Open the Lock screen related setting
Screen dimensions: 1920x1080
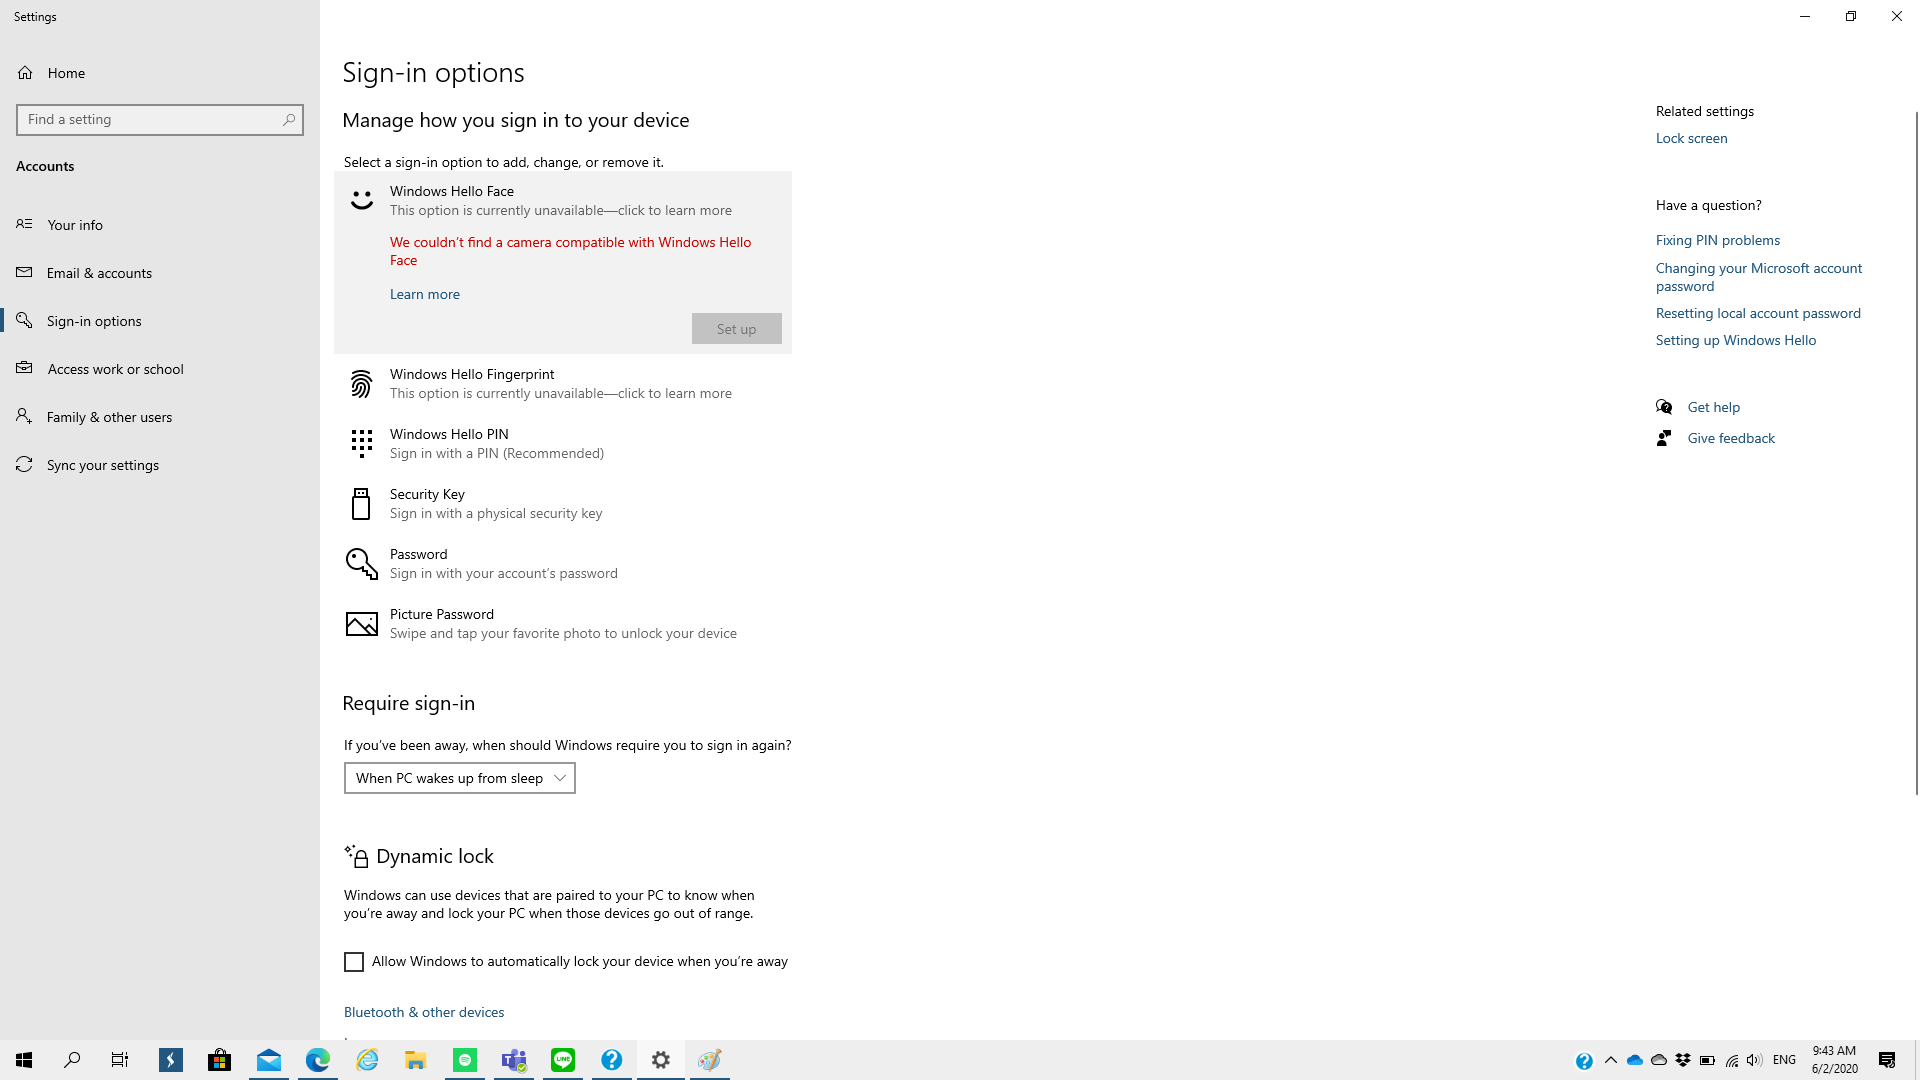click(1691, 138)
